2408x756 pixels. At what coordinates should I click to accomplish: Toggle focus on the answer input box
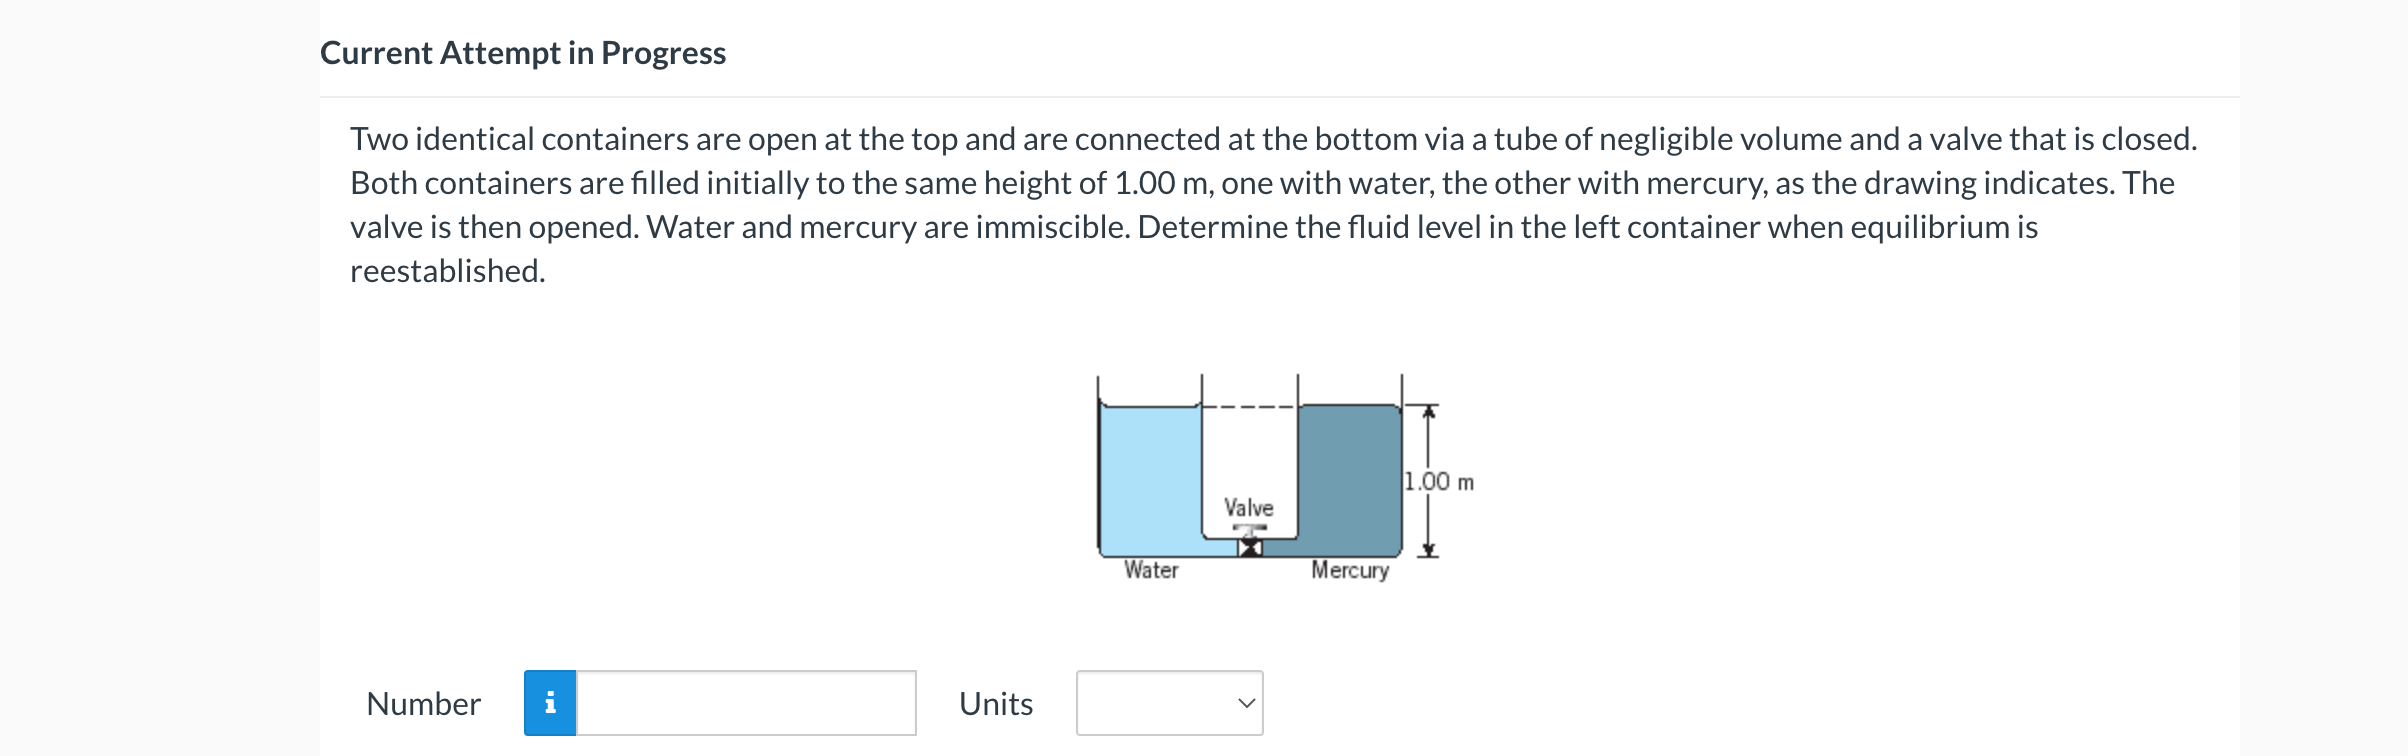pyautogui.click(x=745, y=704)
